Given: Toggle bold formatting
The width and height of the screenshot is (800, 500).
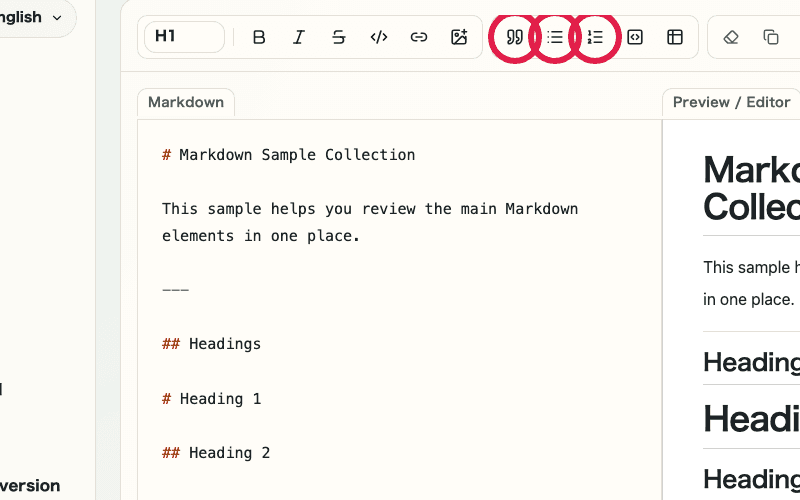Looking at the screenshot, I should (x=259, y=37).
